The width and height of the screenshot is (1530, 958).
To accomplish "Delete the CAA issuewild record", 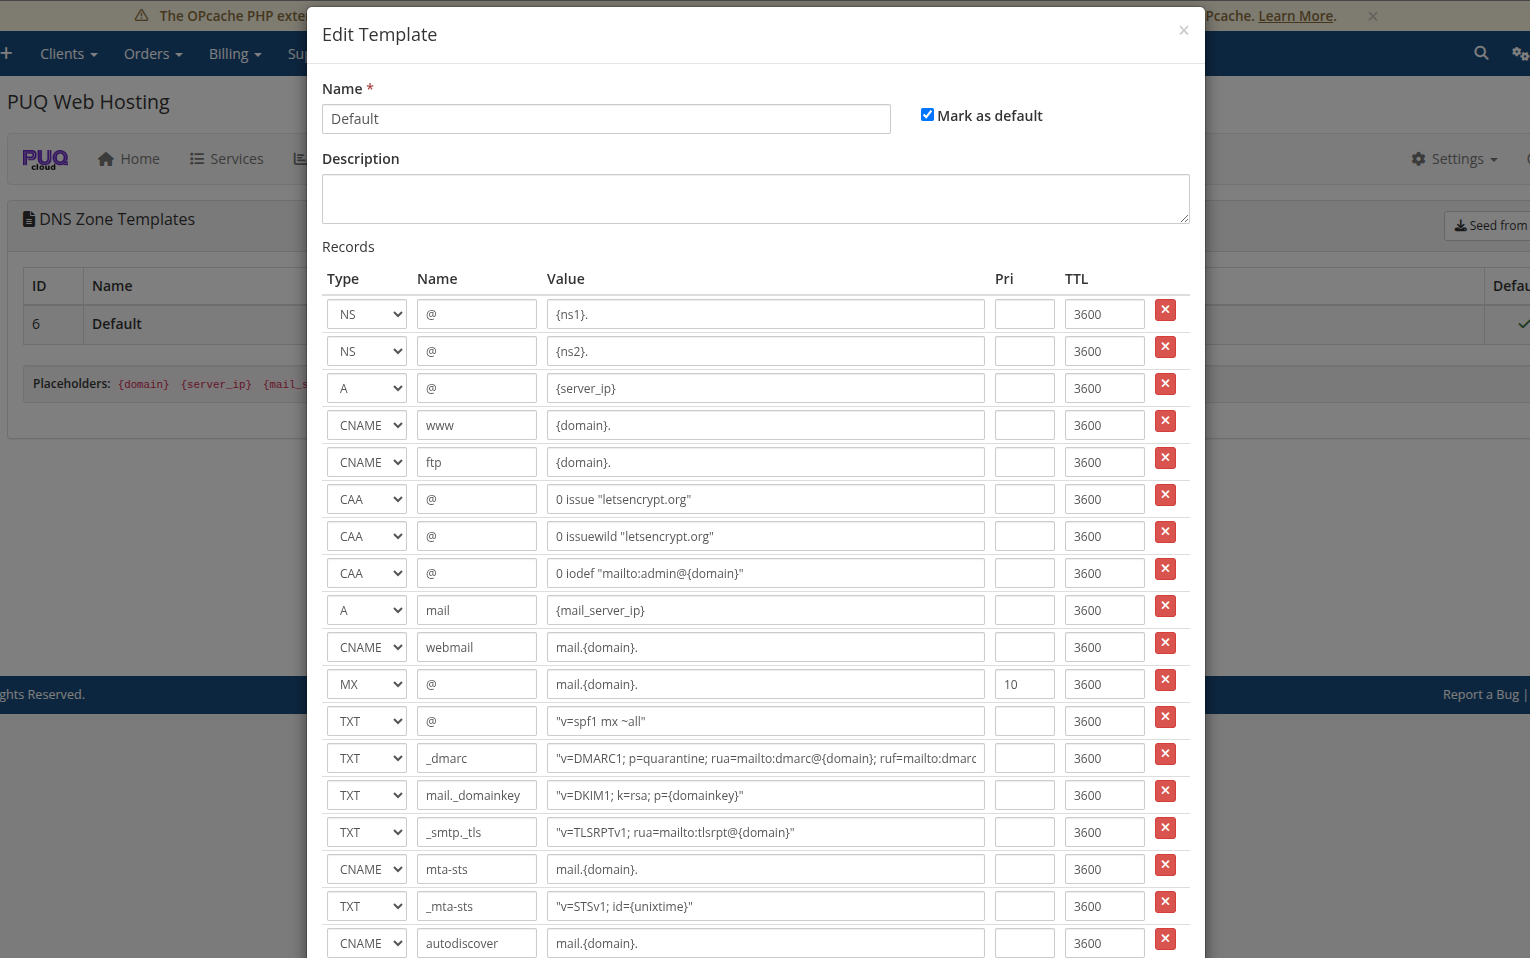I will [x=1165, y=532].
